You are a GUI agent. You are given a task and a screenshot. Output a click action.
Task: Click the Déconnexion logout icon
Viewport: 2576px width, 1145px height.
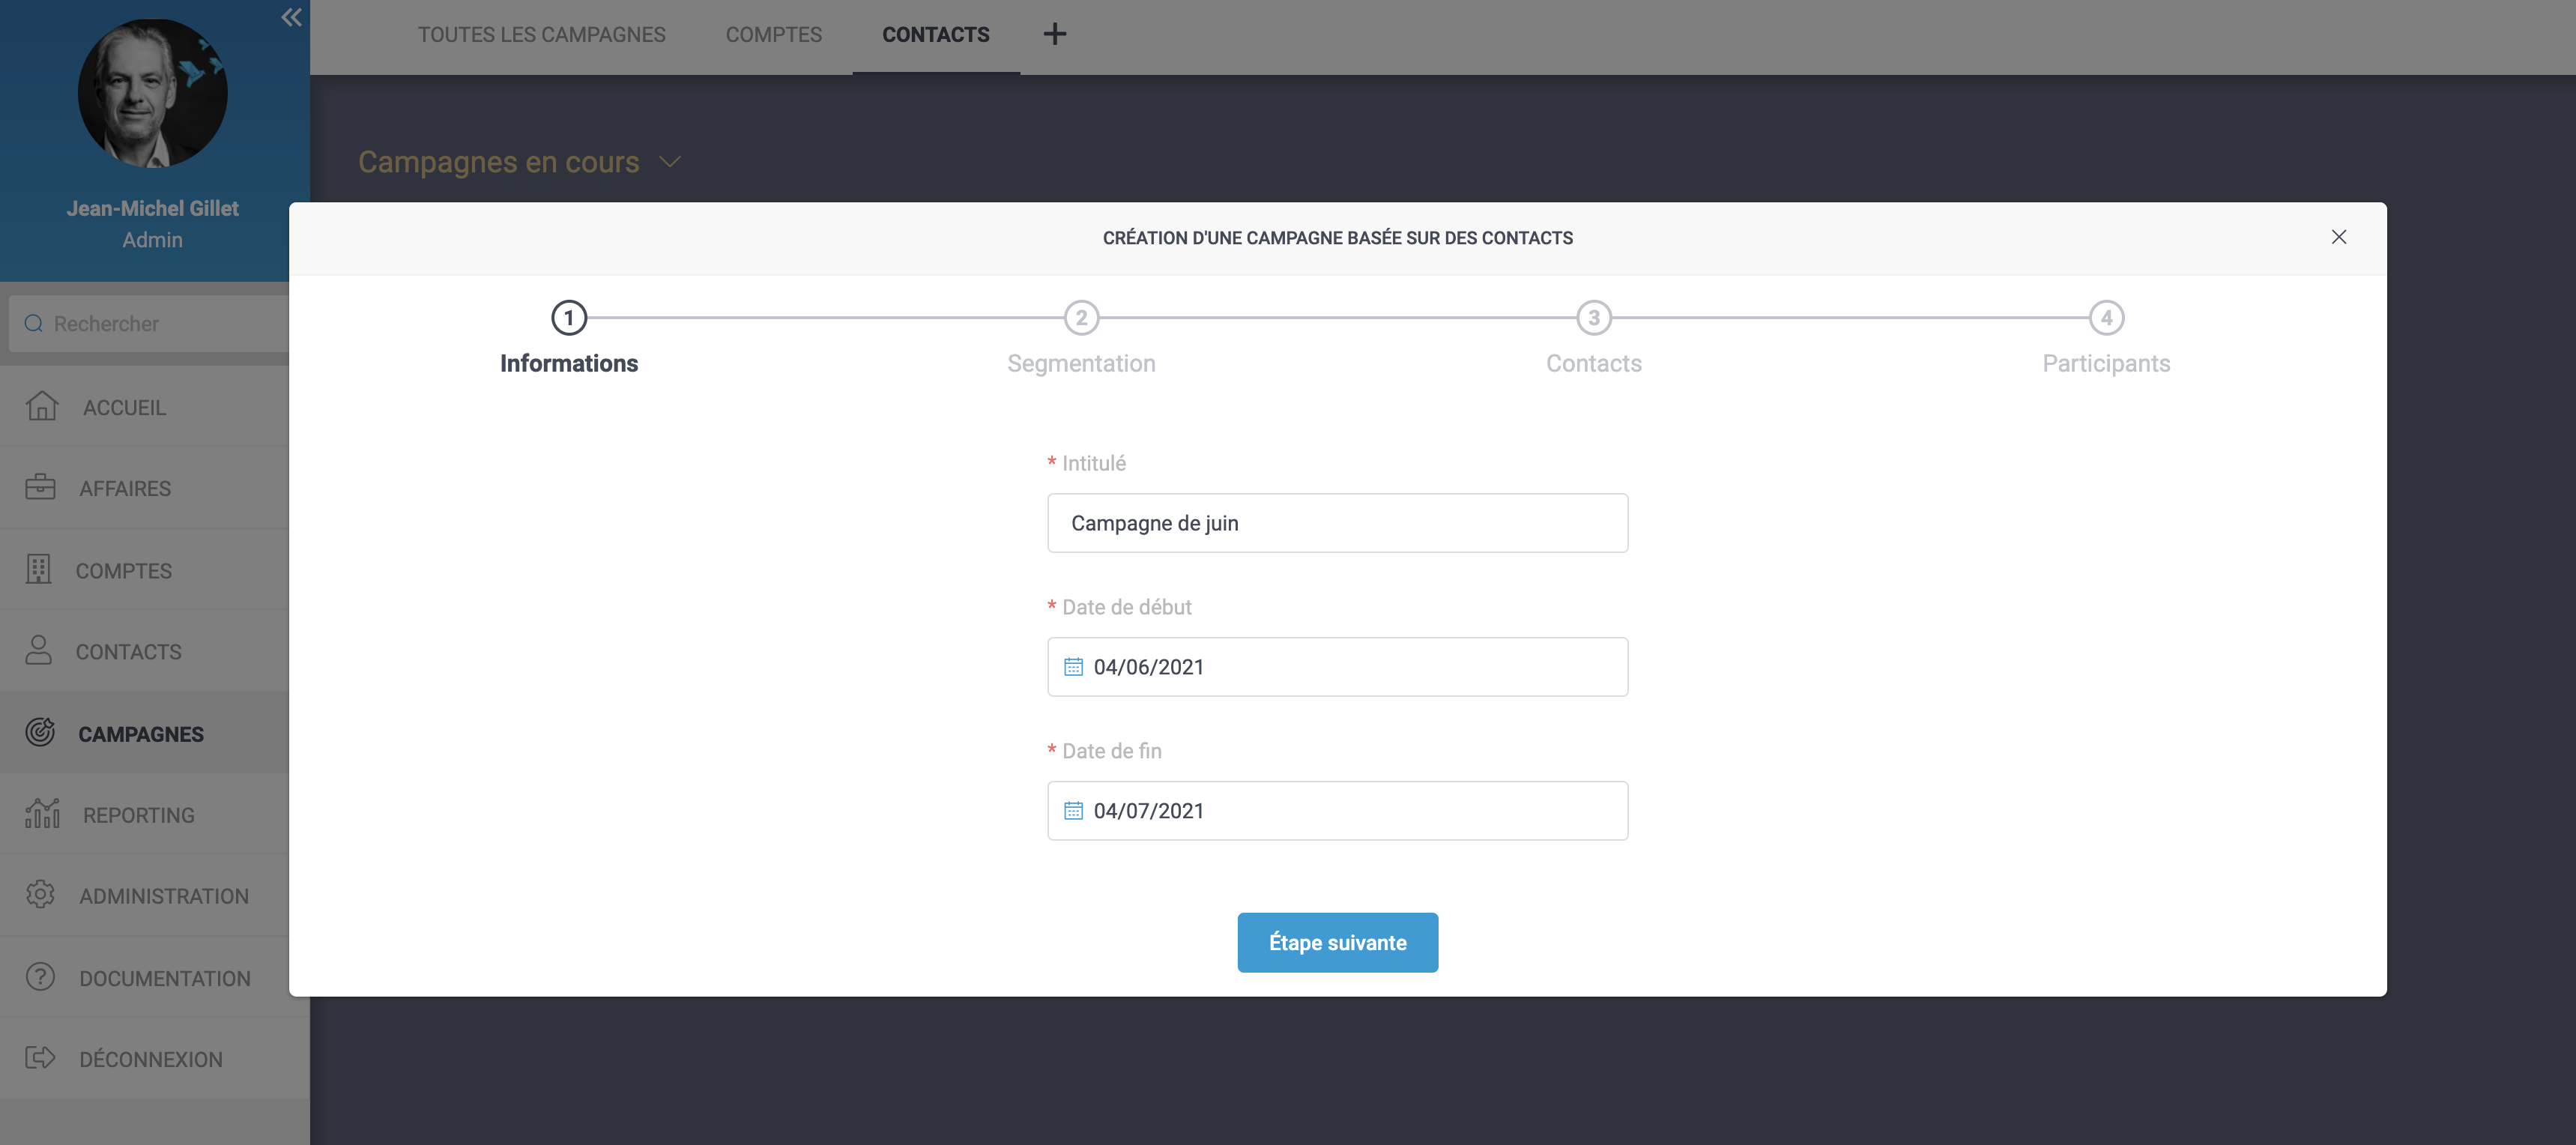click(x=40, y=1057)
